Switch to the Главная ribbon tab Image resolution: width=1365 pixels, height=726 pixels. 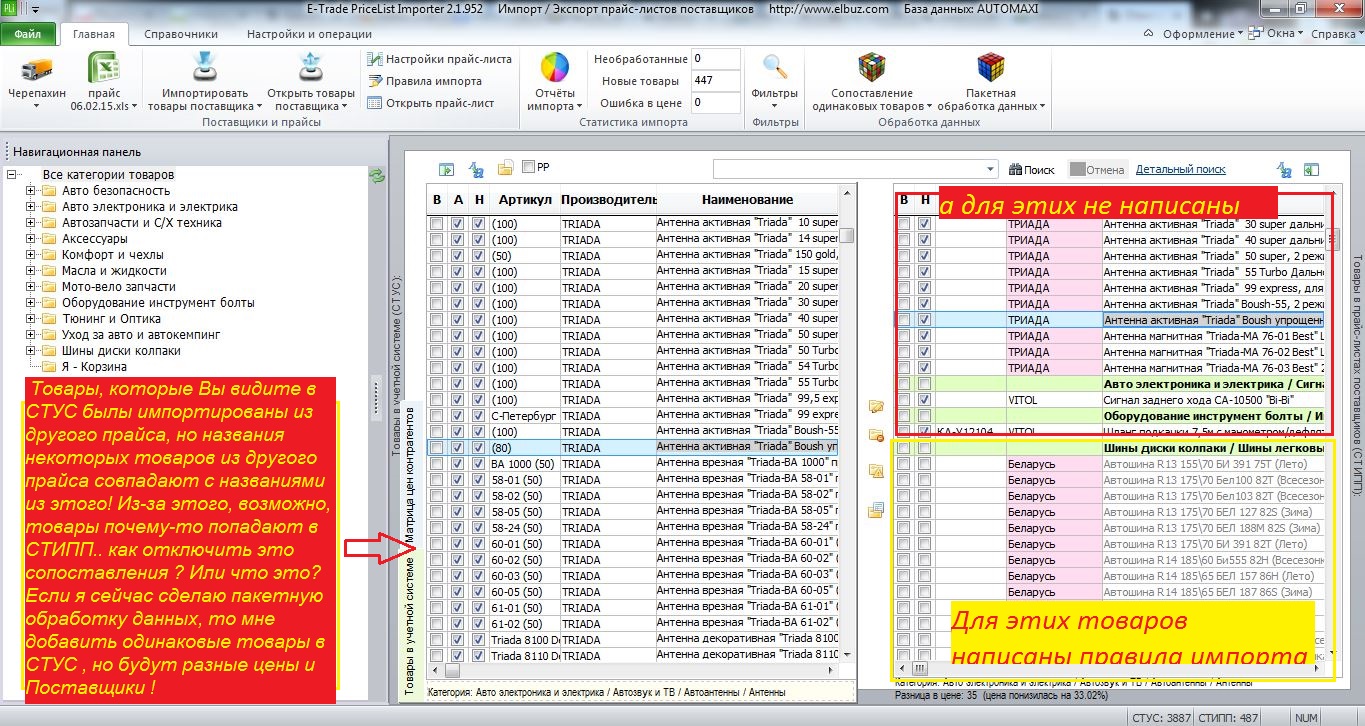click(93, 34)
